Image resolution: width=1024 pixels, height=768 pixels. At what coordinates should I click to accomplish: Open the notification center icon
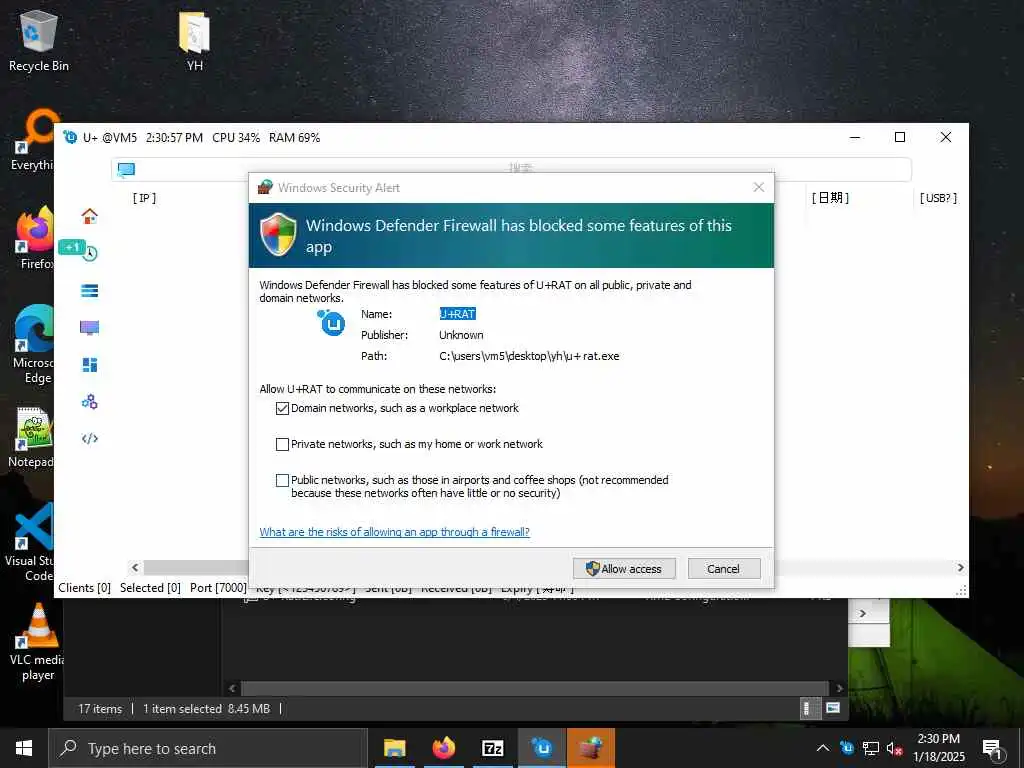coord(991,749)
